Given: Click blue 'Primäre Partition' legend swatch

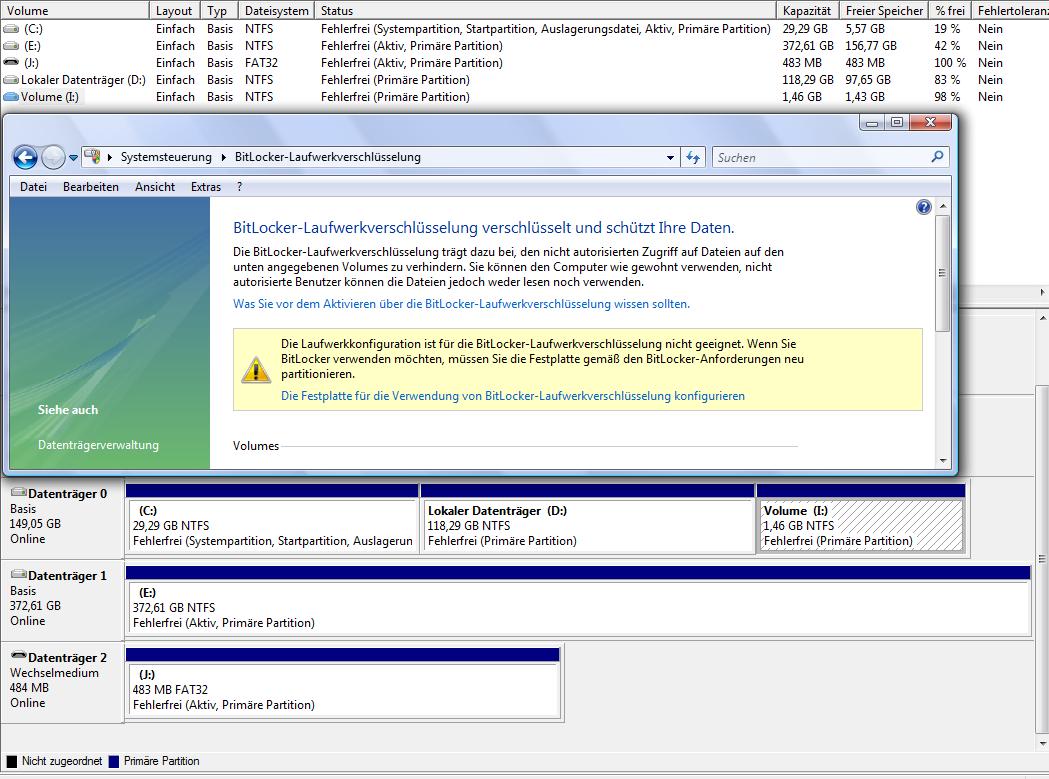Looking at the screenshot, I should [114, 761].
